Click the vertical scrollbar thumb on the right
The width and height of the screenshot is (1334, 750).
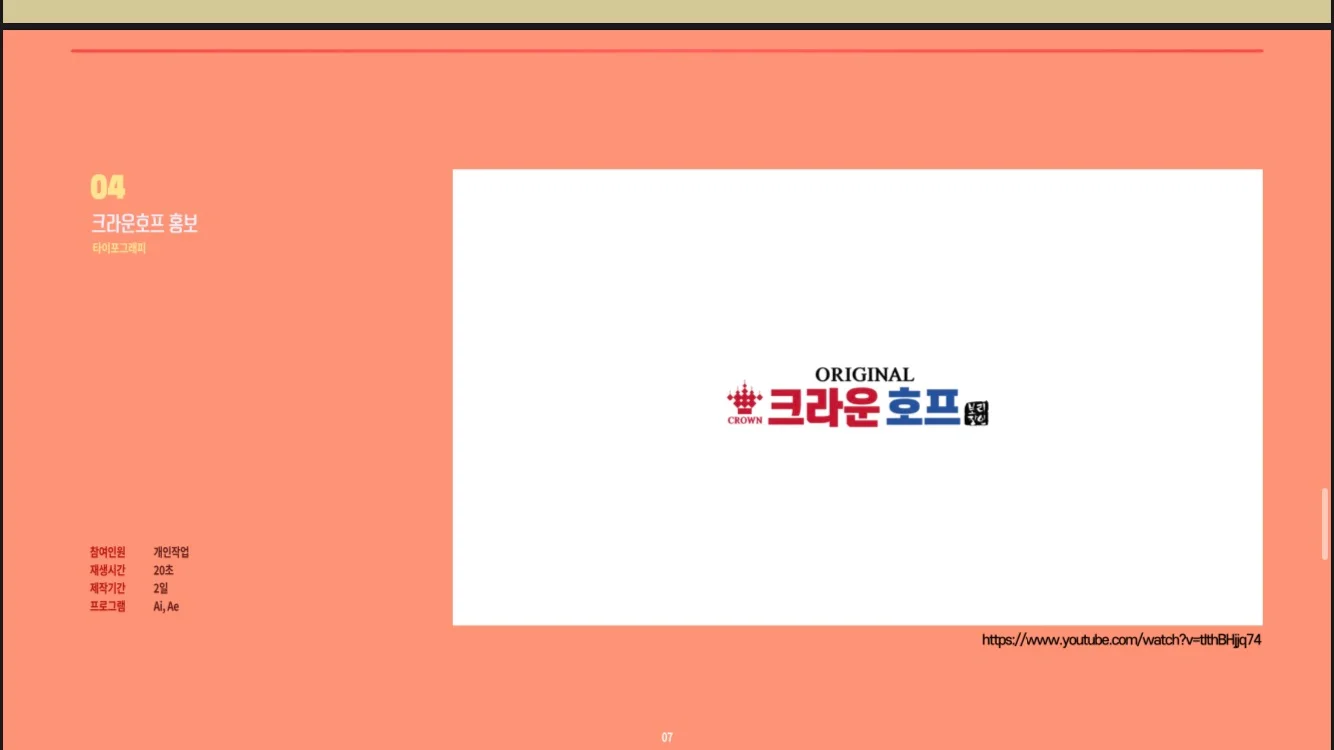point(1325,525)
